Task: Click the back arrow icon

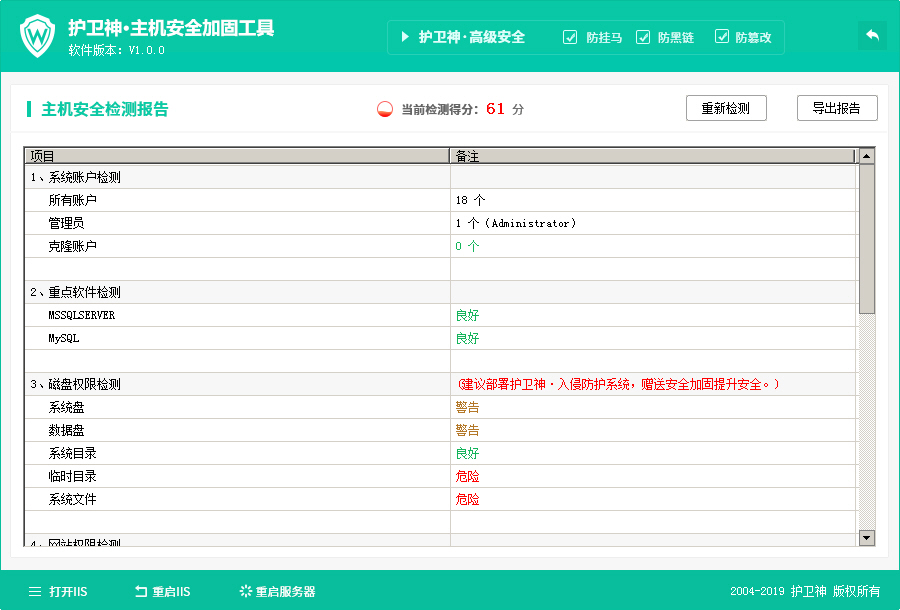Action: click(x=872, y=36)
